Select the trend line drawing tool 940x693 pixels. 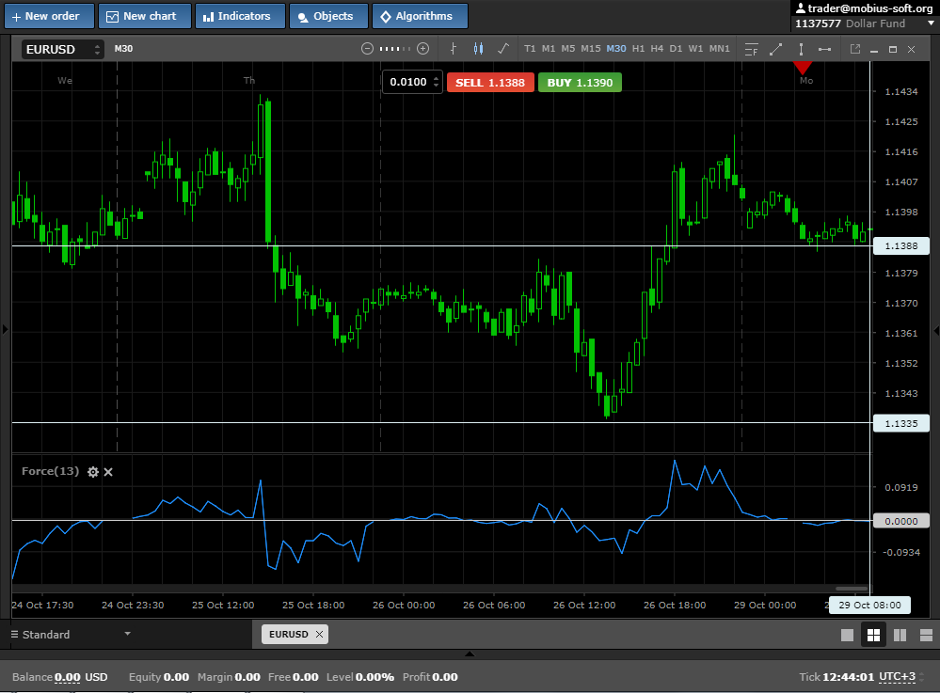click(x=776, y=49)
